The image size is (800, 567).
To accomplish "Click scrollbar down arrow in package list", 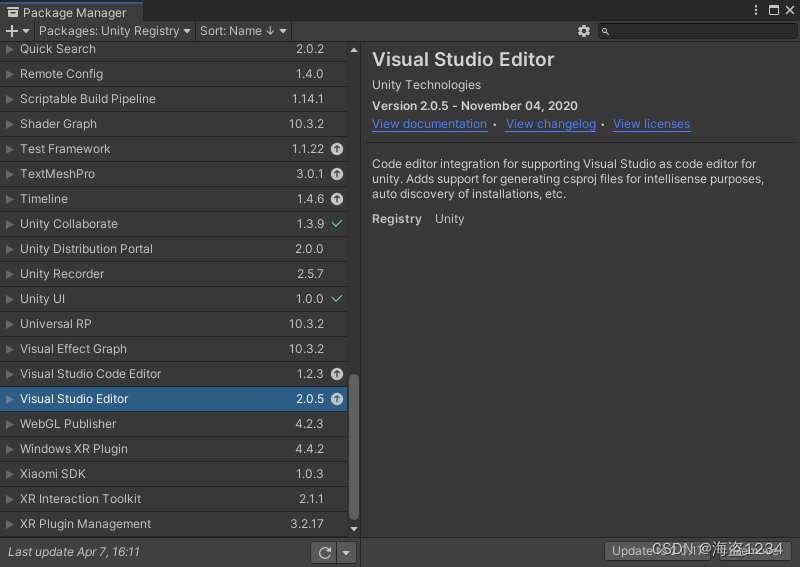I will 354,529.
